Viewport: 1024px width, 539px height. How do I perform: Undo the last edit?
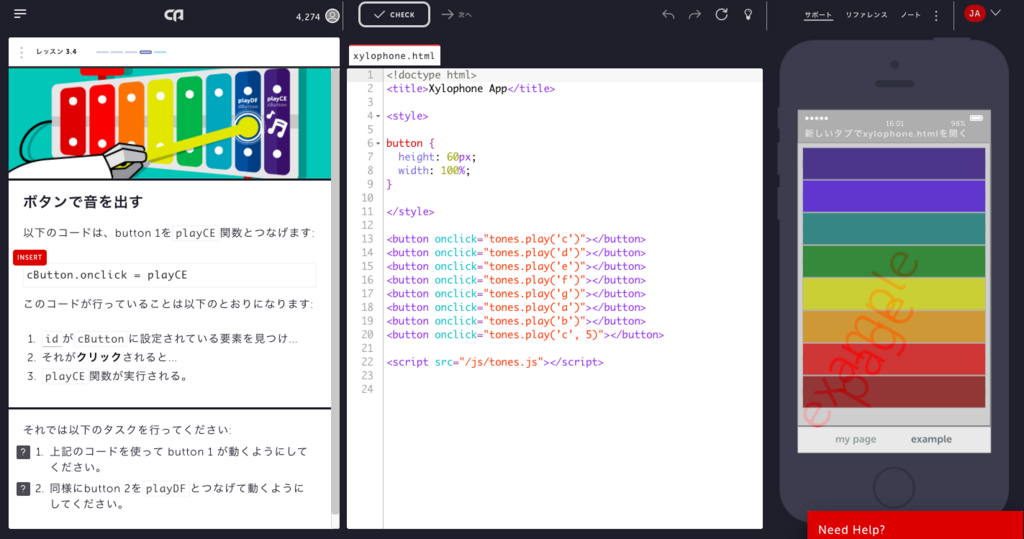[x=667, y=14]
